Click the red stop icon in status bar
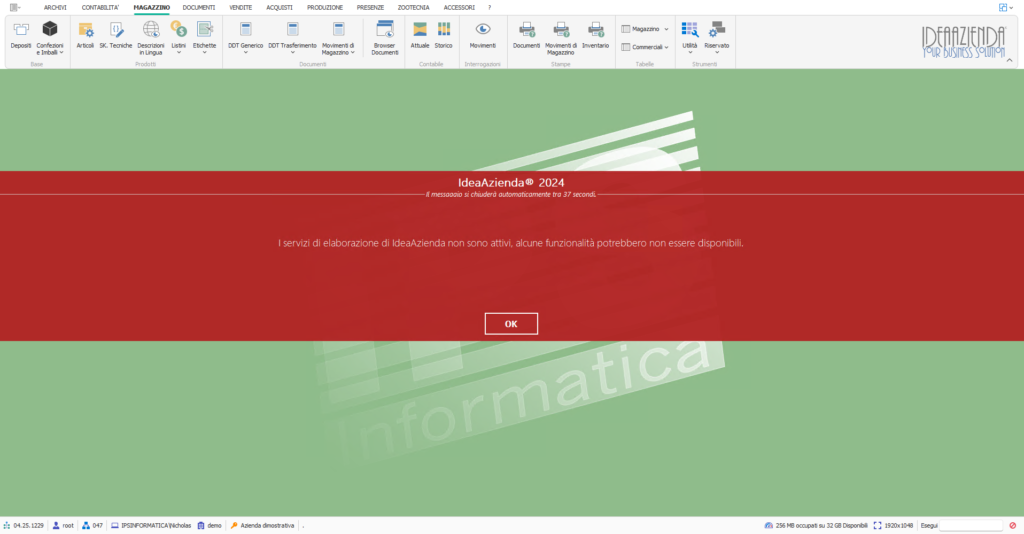Image resolution: width=1024 pixels, height=534 pixels. pyautogui.click(x=1013, y=526)
